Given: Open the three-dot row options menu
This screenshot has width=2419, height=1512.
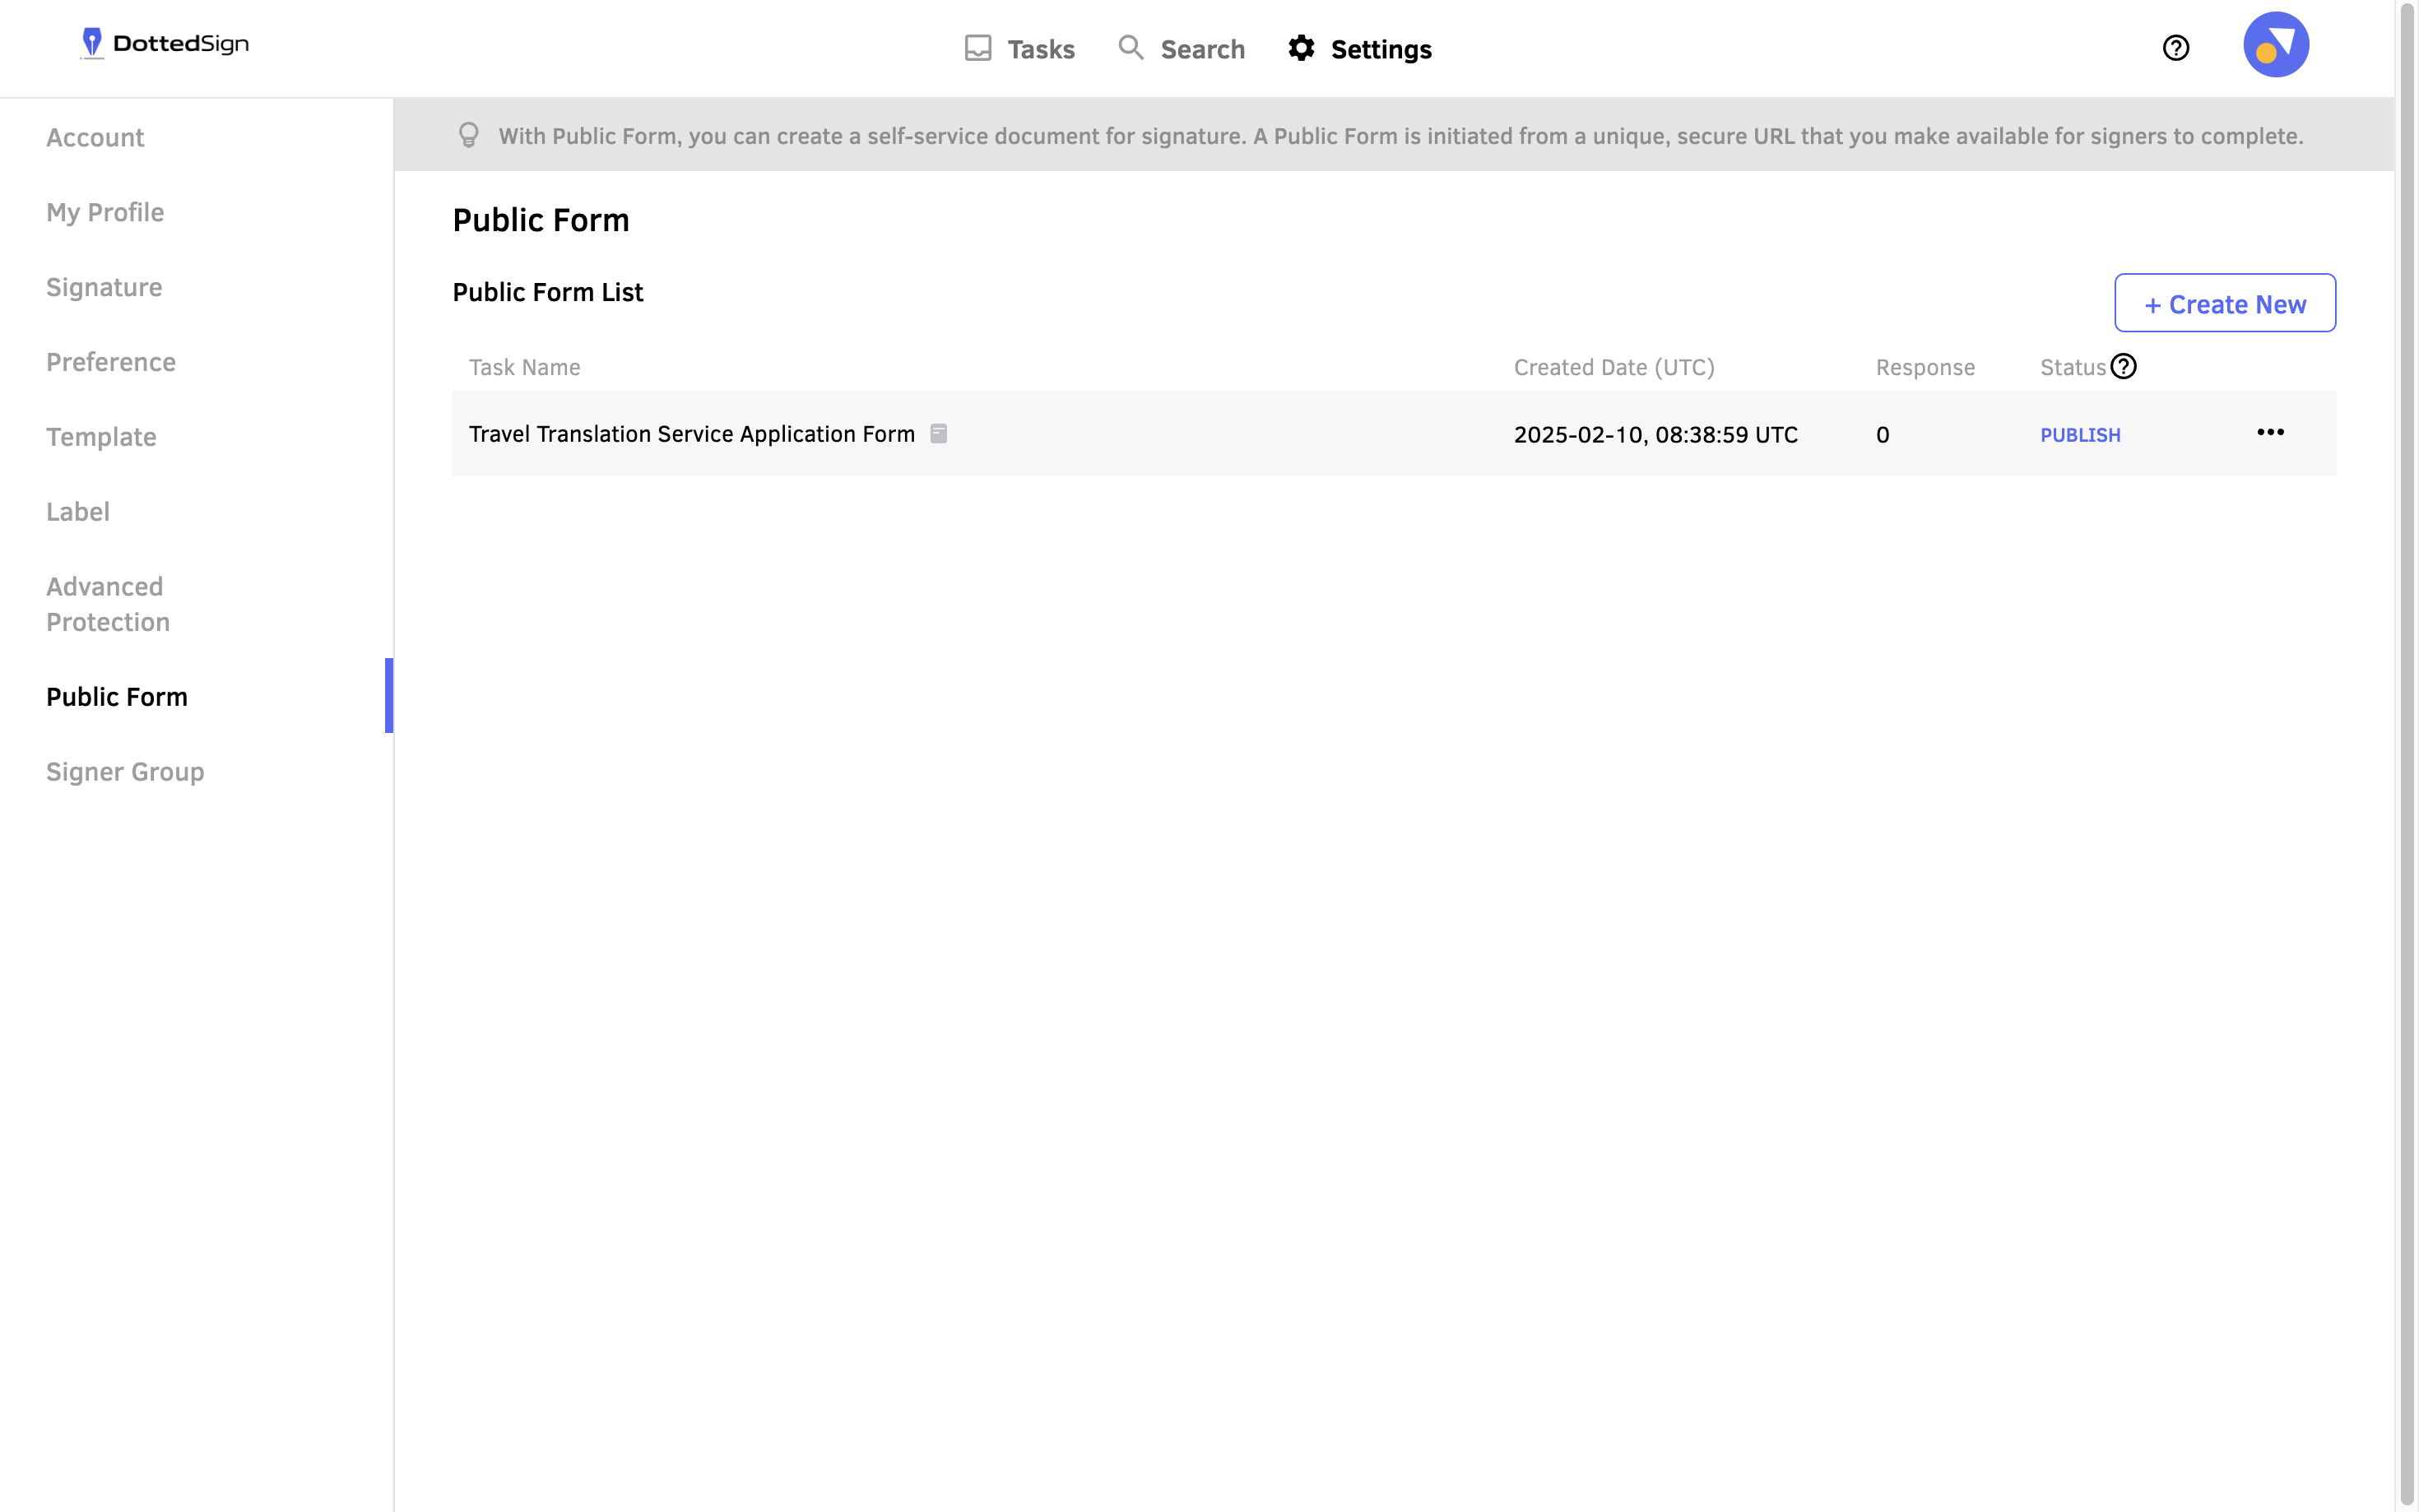Looking at the screenshot, I should pos(2269,432).
